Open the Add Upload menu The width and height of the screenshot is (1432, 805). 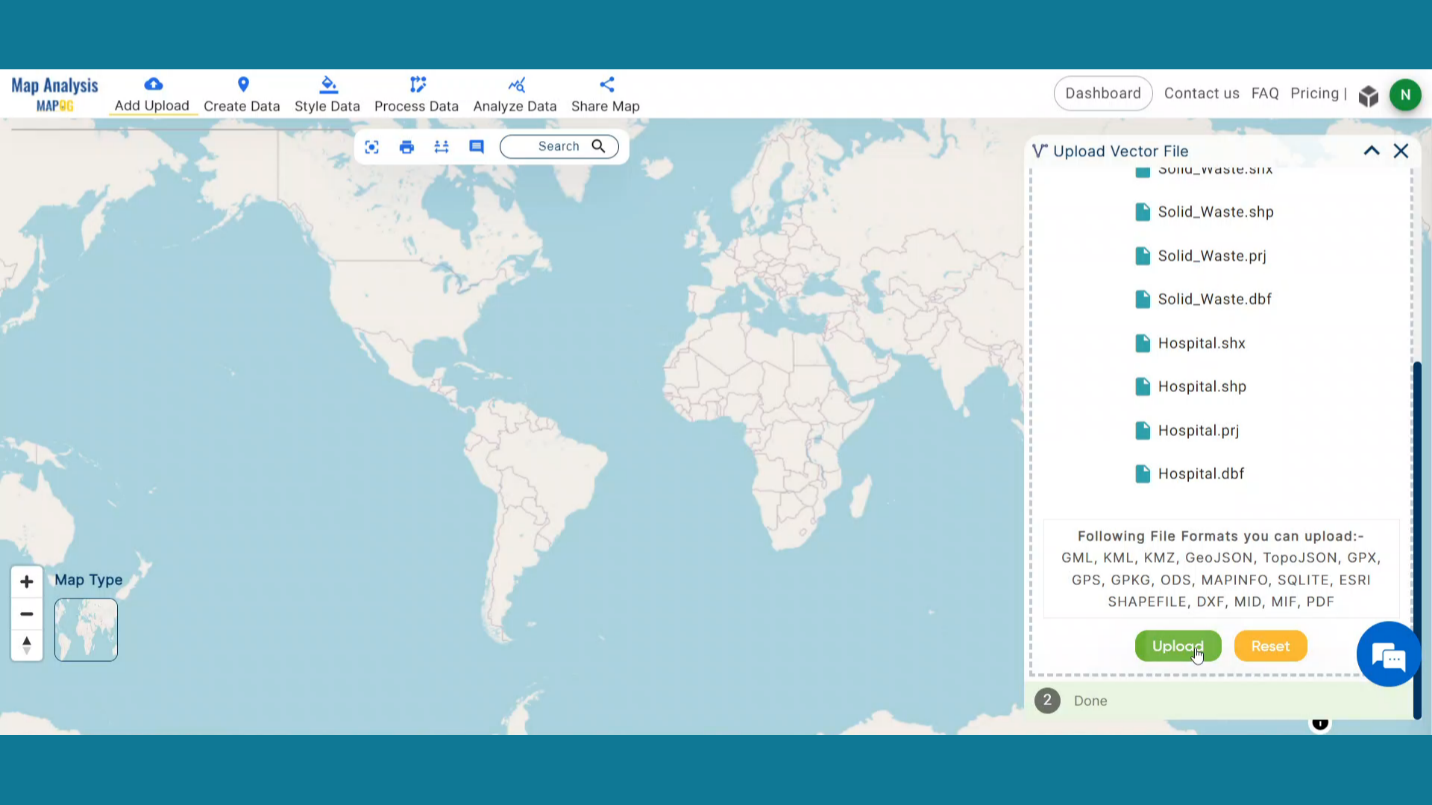[x=152, y=95]
